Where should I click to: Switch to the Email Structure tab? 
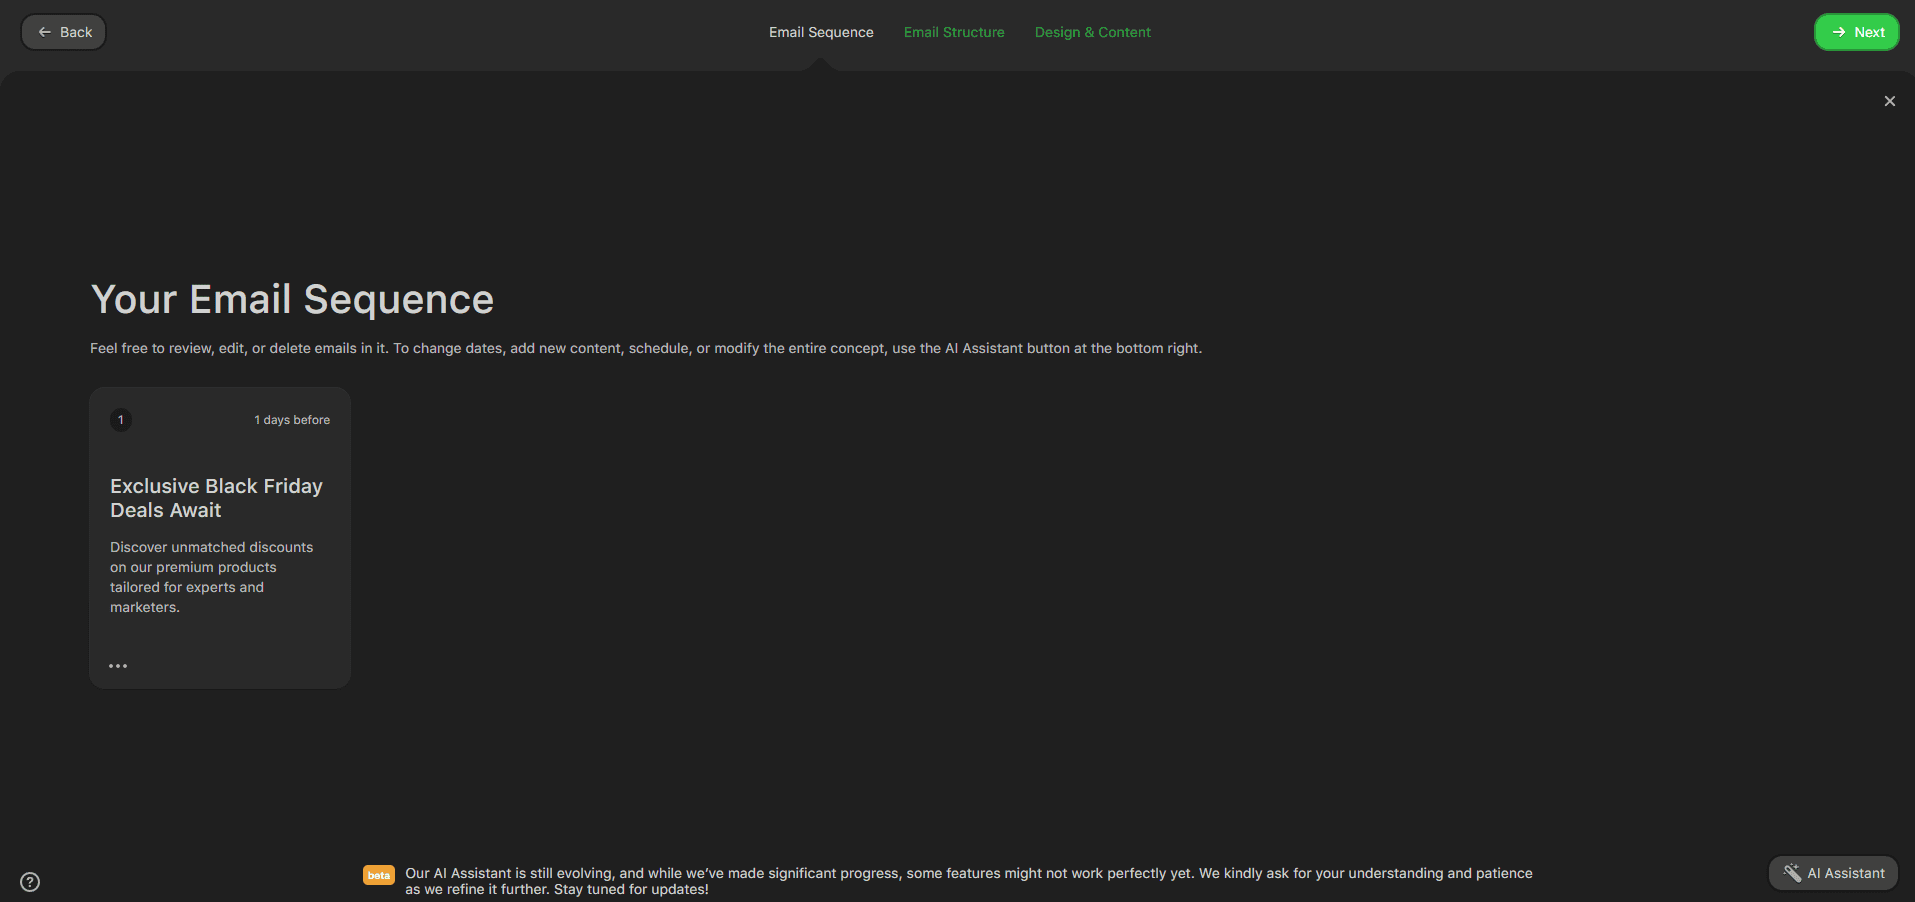pyautogui.click(x=953, y=32)
